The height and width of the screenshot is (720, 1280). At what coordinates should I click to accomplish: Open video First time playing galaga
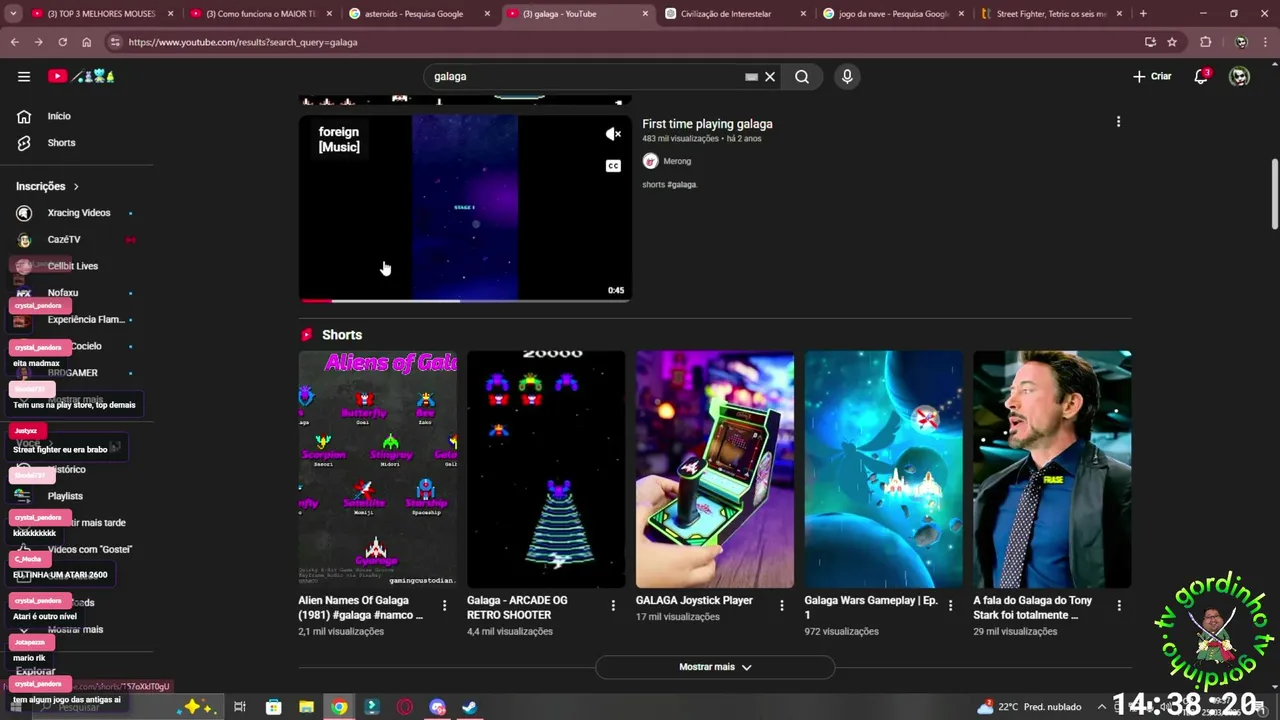click(x=707, y=124)
